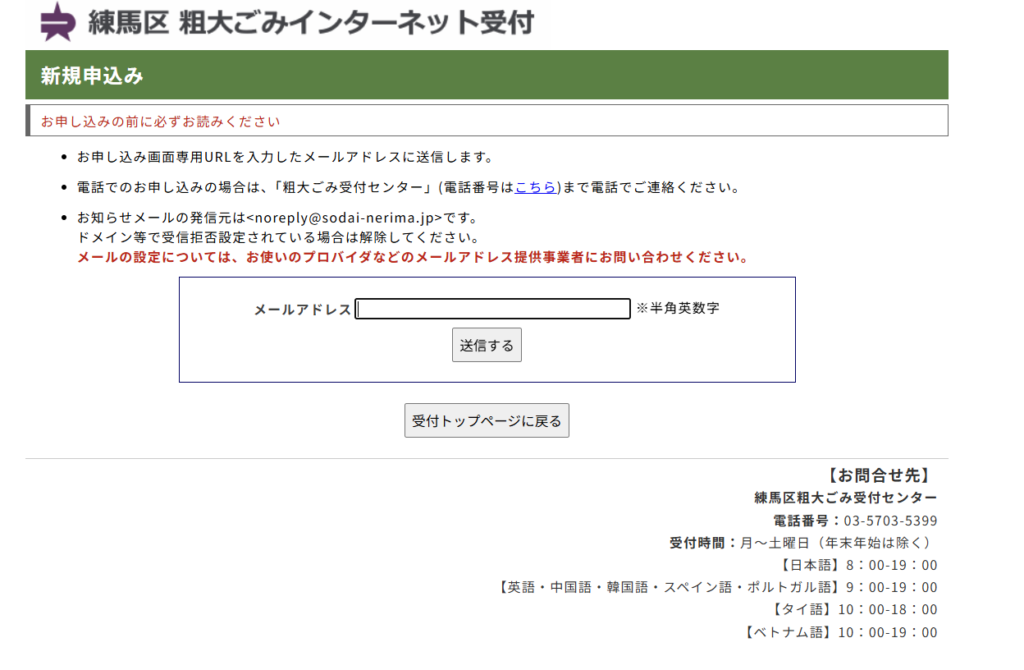Select the 練馬区粗大ごみ受付センター name text
This screenshot has width=1024, height=670.
click(x=845, y=498)
